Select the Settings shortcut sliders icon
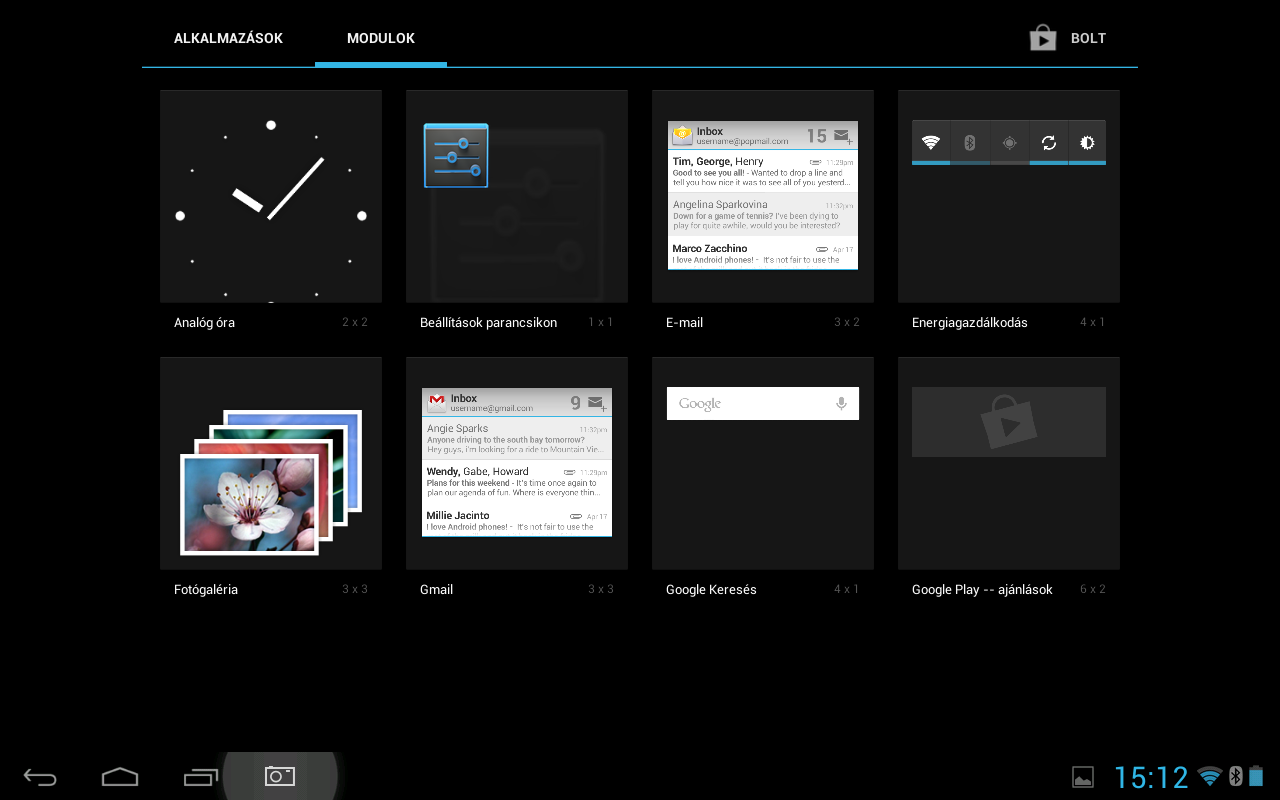This screenshot has width=1280, height=800. click(456, 156)
